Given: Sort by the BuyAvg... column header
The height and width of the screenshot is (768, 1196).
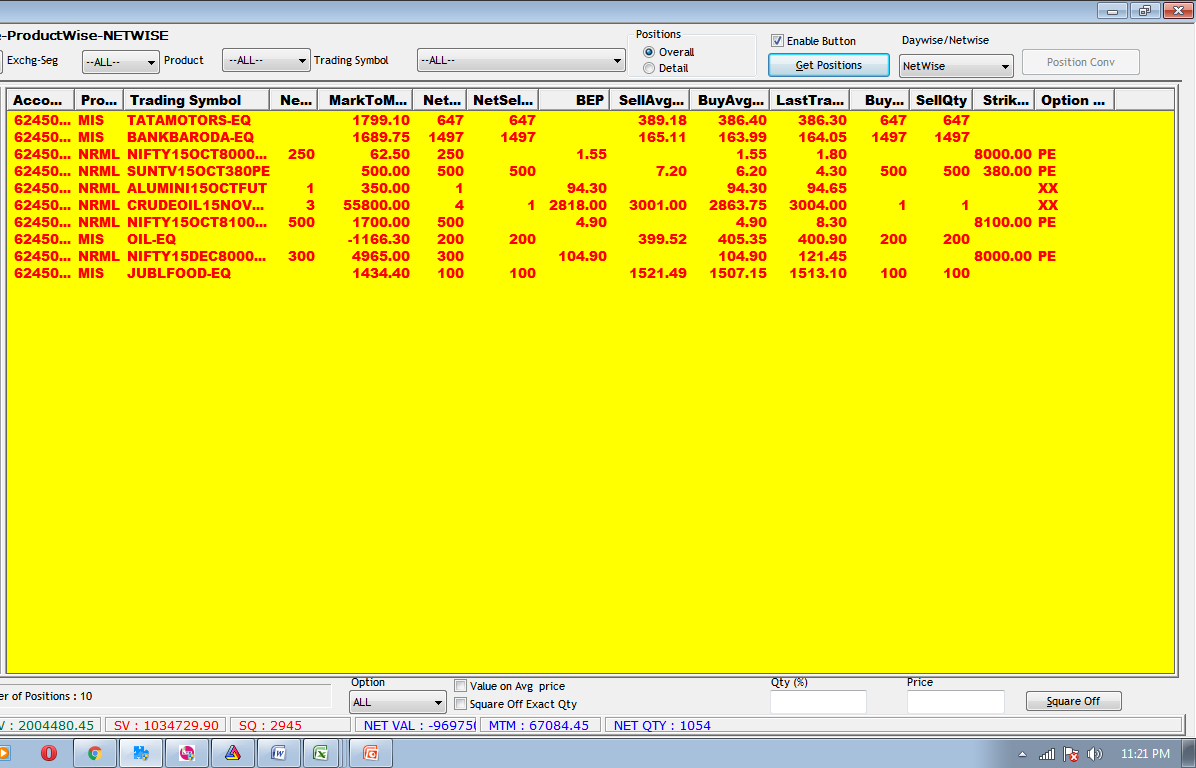Looking at the screenshot, I should tap(730, 100).
